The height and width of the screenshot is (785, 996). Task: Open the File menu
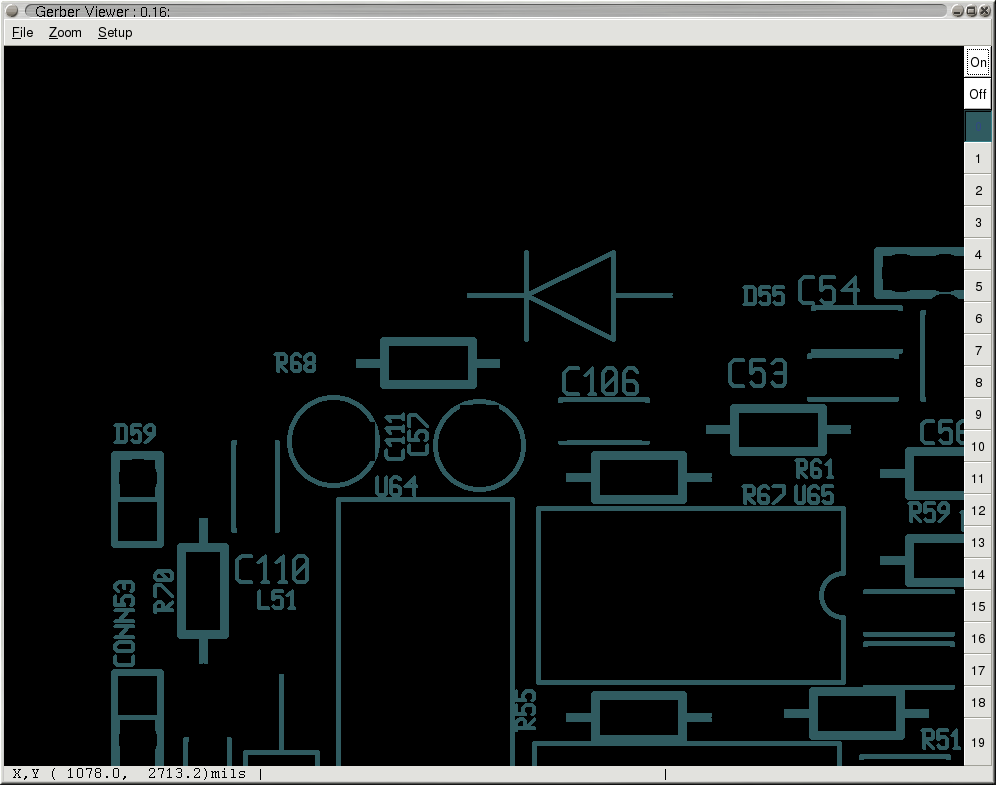click(x=22, y=32)
